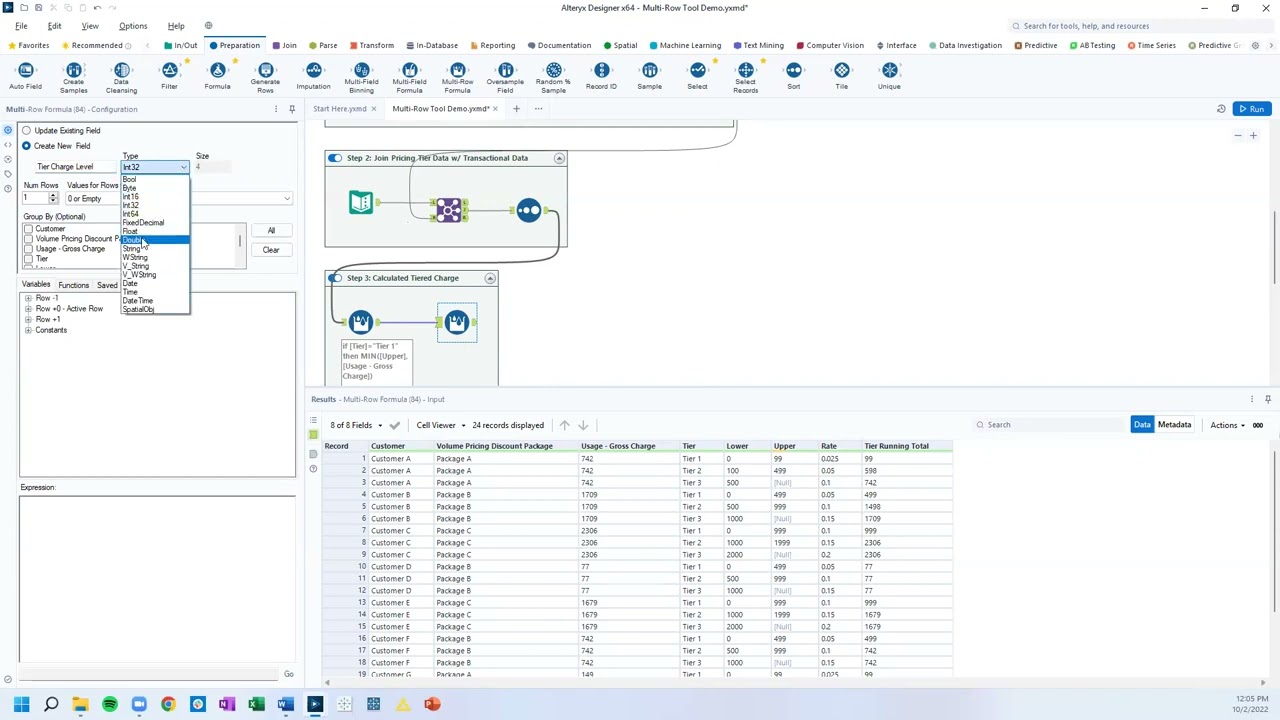Open the Metadata view in Results
Viewport: 1280px width, 720px height.
click(1174, 425)
